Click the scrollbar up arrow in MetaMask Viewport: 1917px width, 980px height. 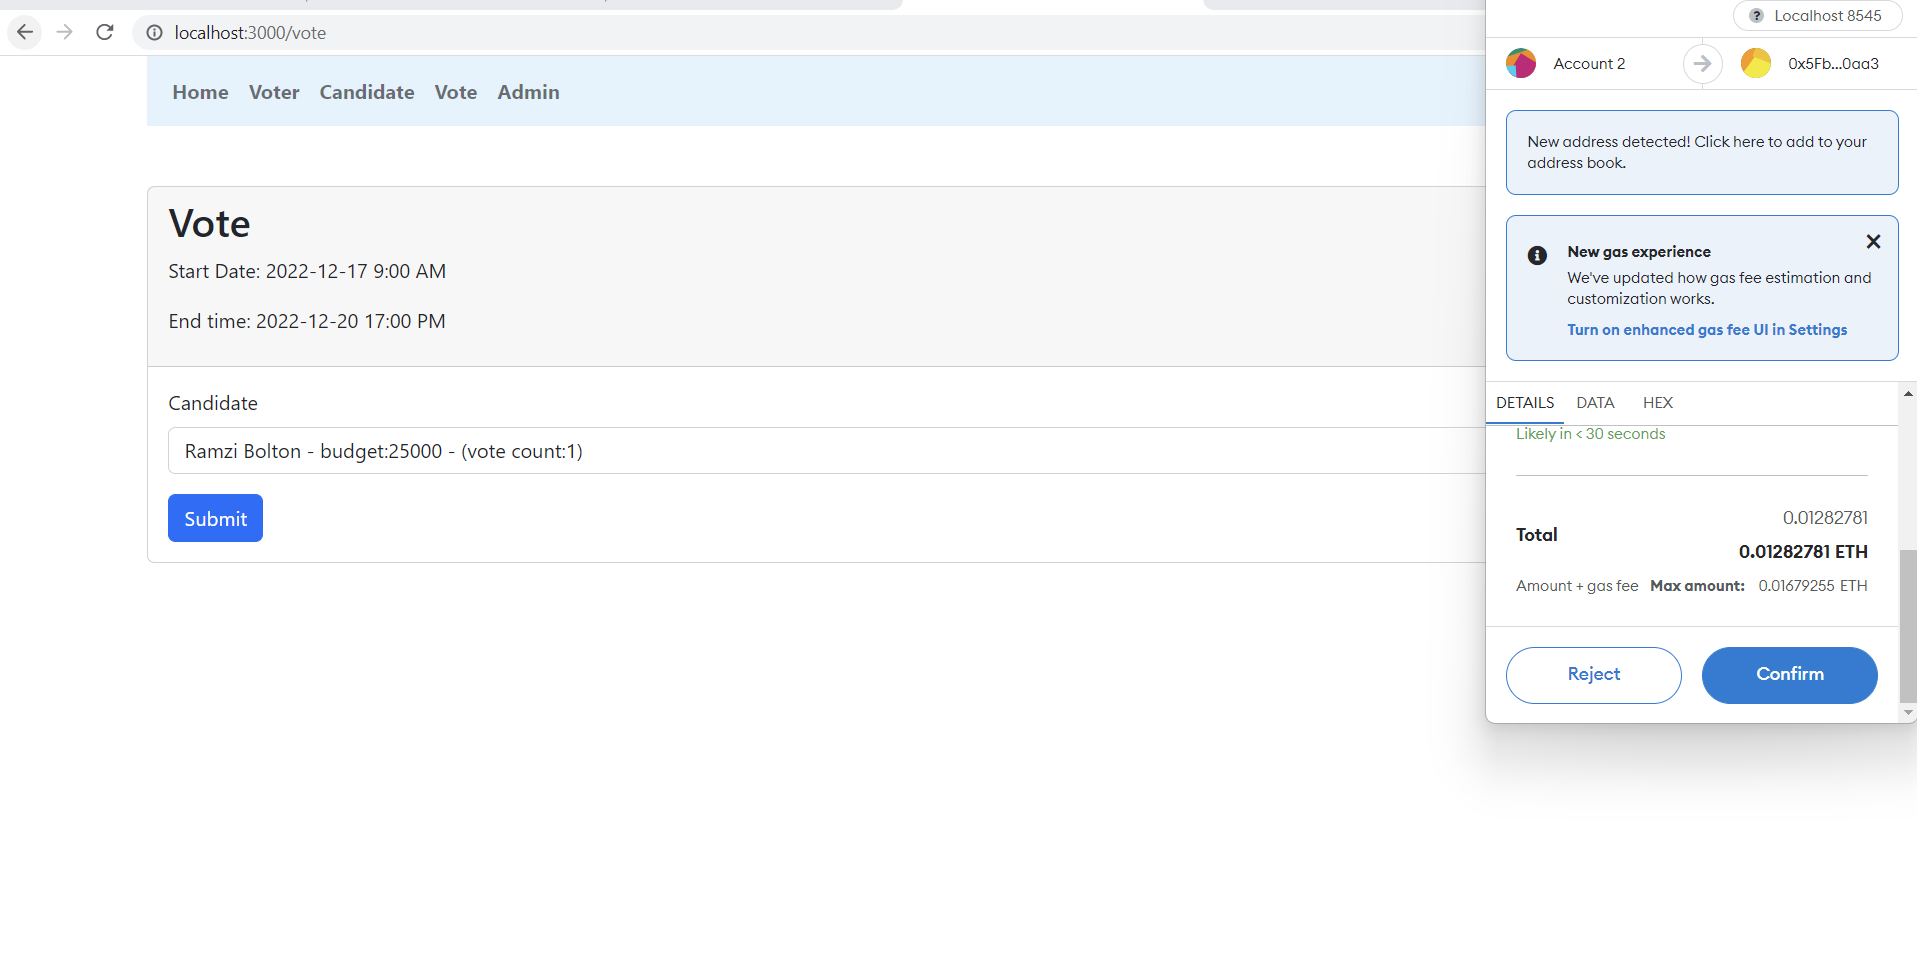point(1908,394)
